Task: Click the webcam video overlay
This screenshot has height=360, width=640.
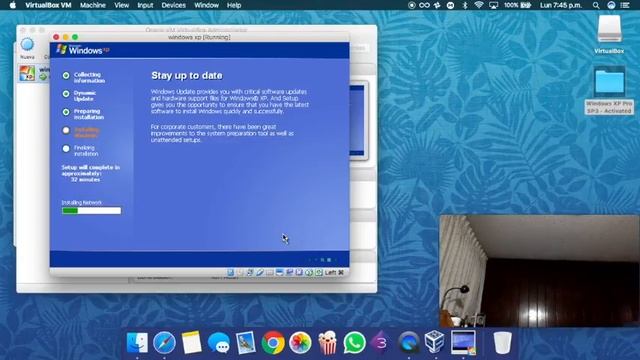Action: (539, 271)
